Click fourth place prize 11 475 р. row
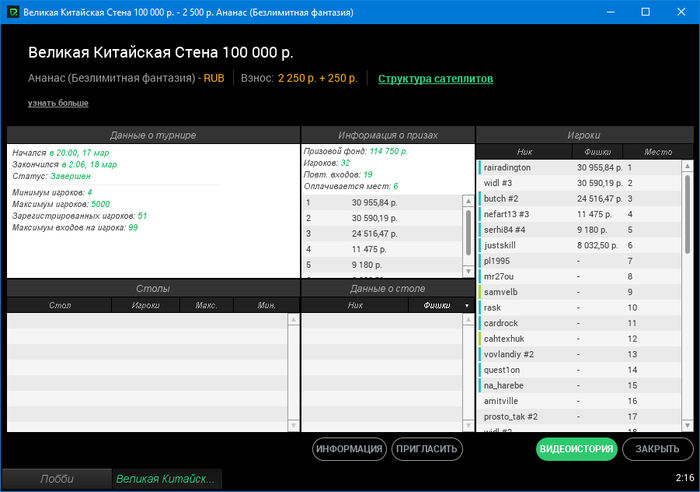Viewport: 700px width, 492px height. point(383,250)
